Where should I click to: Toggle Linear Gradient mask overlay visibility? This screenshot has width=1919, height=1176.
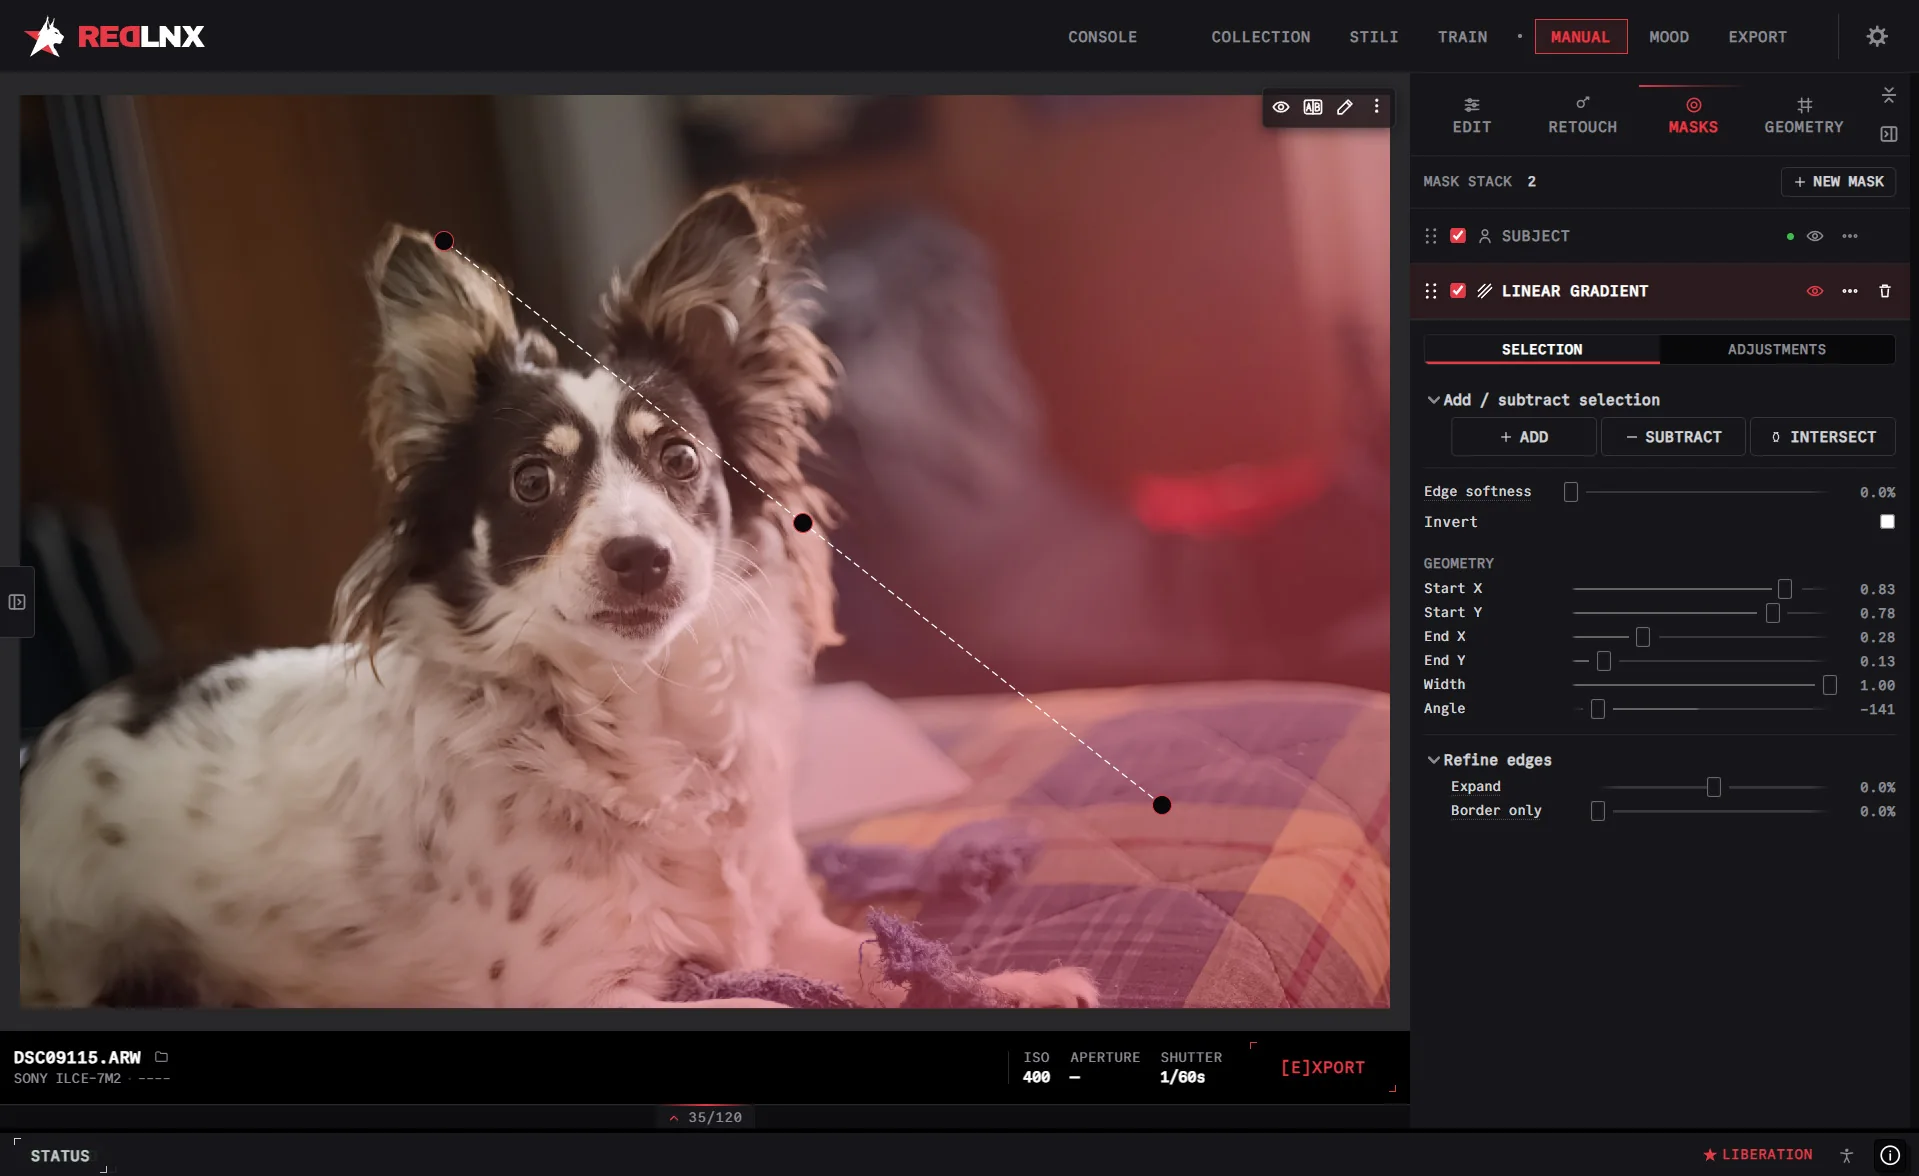(1815, 291)
